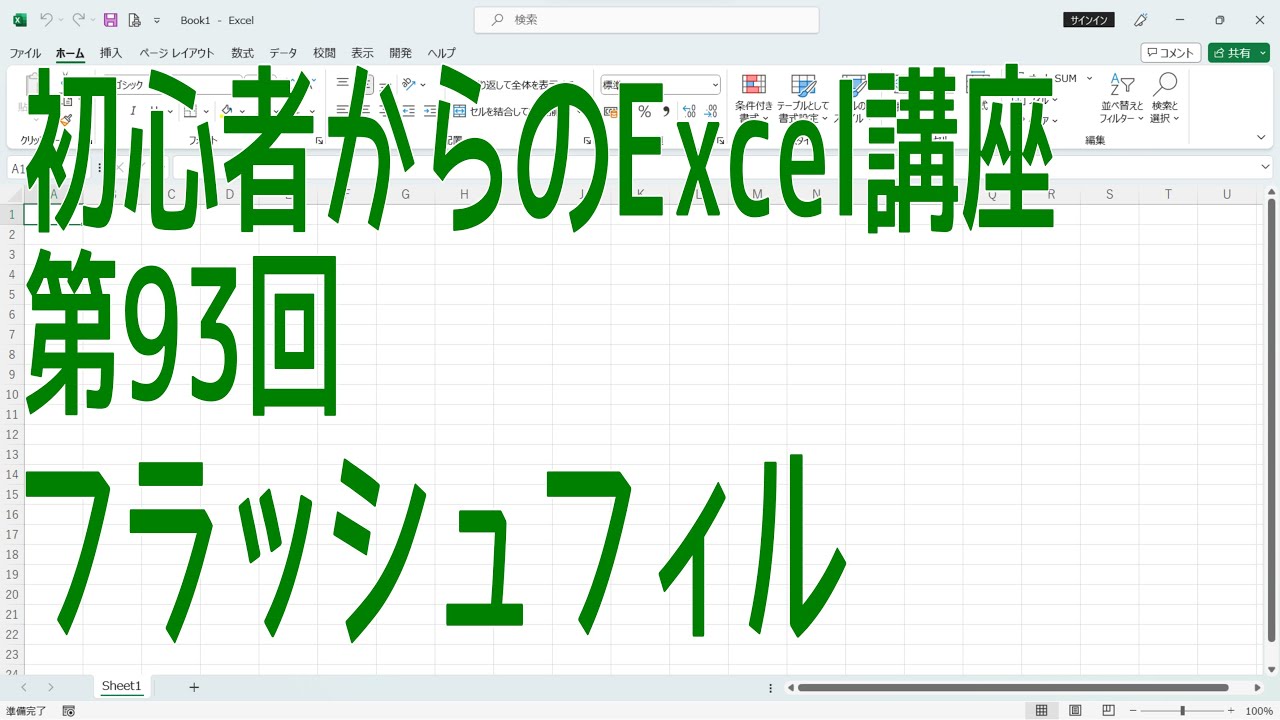Screen dimensions: 1280x720
Task: Click the Decrease Indent icon
Action: tap(408, 111)
